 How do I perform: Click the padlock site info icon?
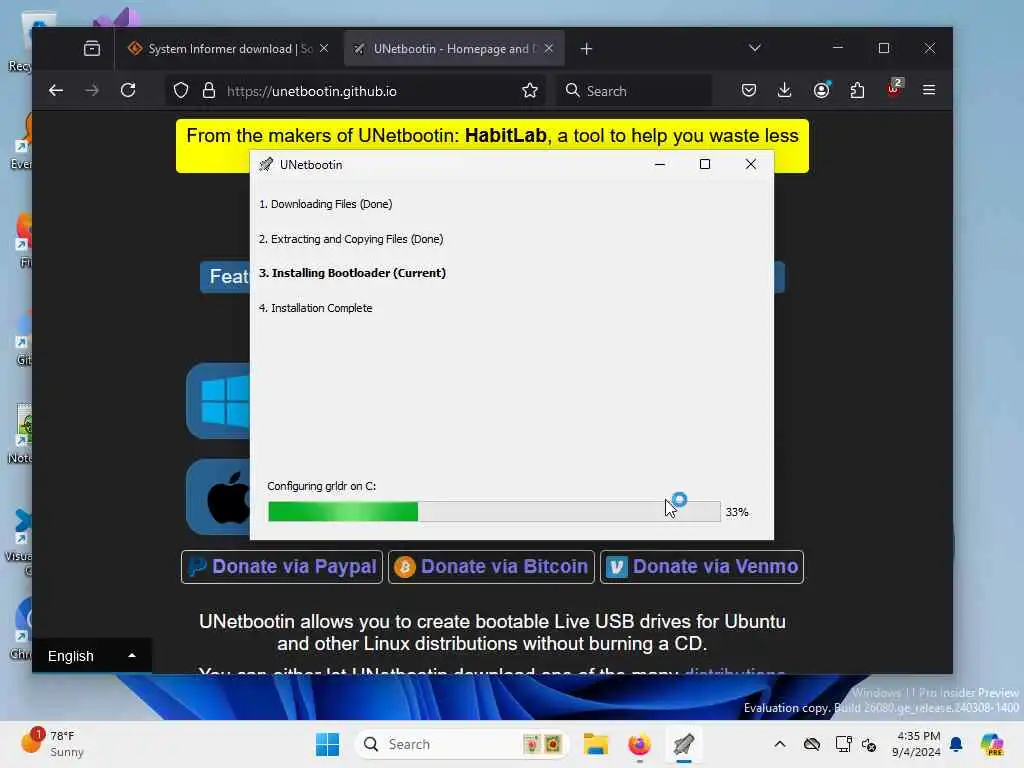click(x=209, y=91)
